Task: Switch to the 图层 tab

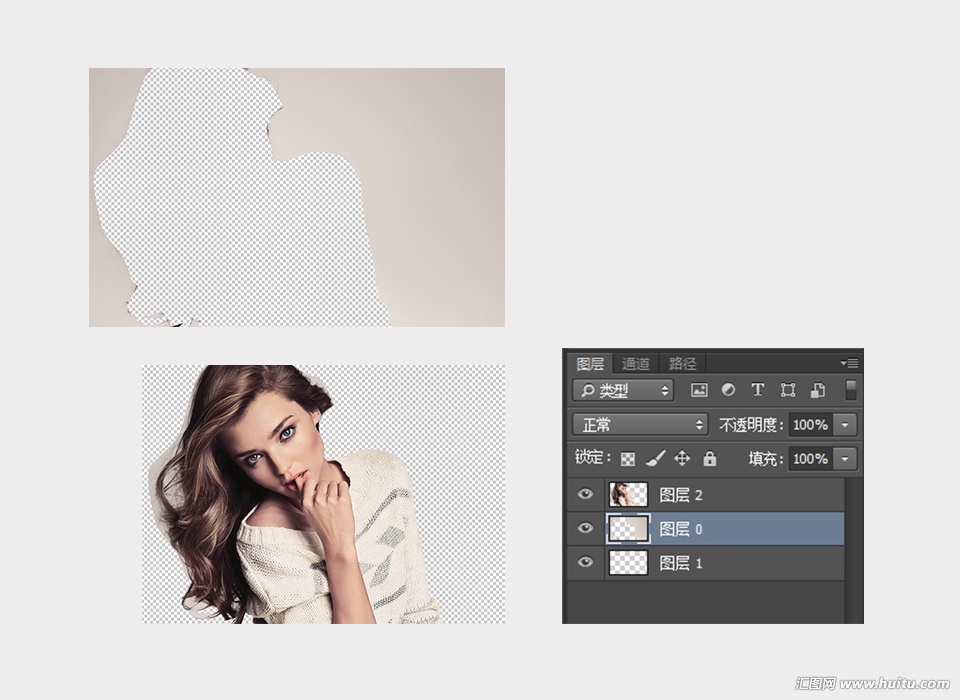Action: pyautogui.click(x=590, y=364)
